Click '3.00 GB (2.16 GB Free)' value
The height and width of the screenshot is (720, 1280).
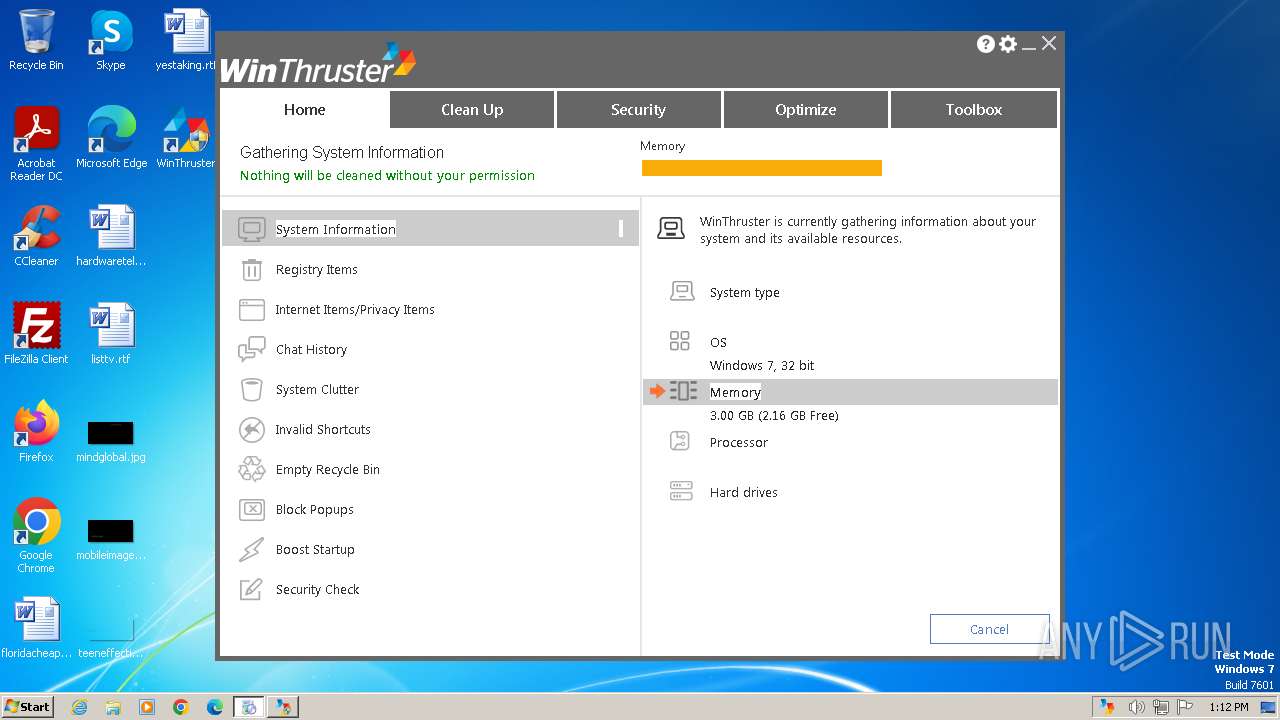774,415
